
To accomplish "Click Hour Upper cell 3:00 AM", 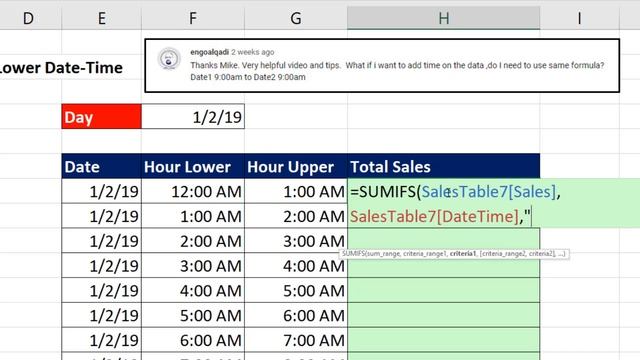I will (296, 241).
